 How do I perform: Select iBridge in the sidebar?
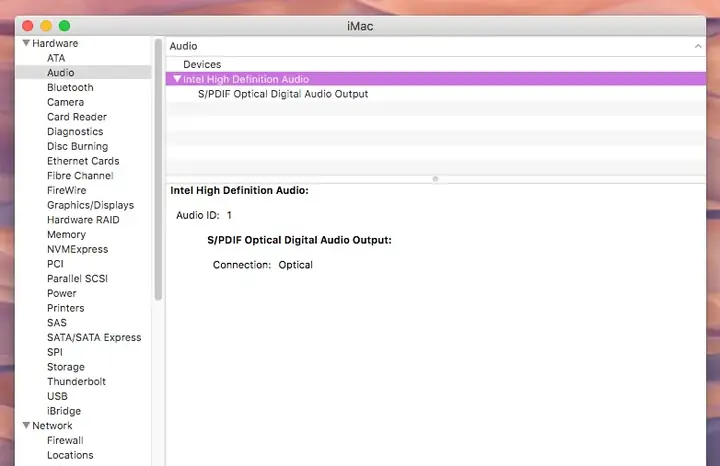coord(64,411)
